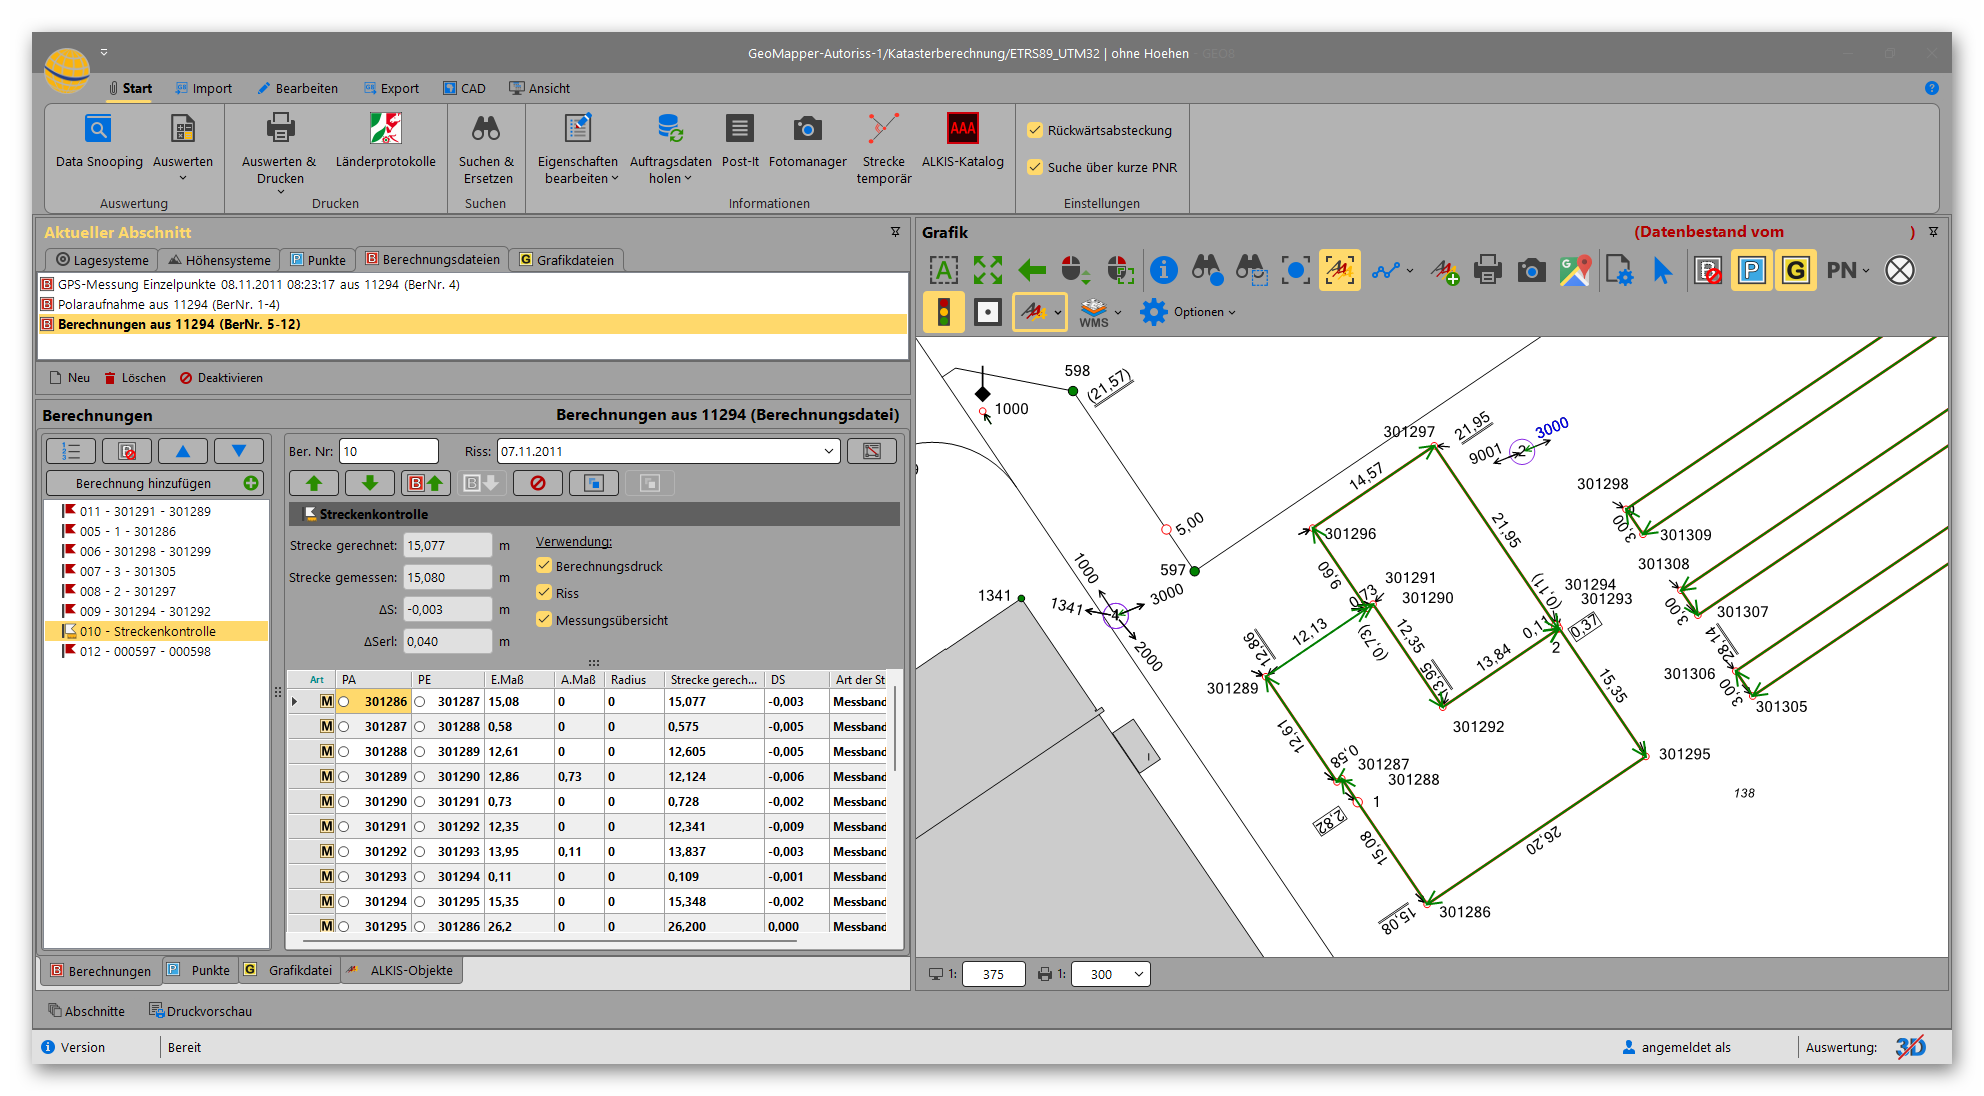1984x1096 pixels.
Task: Click the Grafik toolbar printer icon
Action: [x=1487, y=270]
